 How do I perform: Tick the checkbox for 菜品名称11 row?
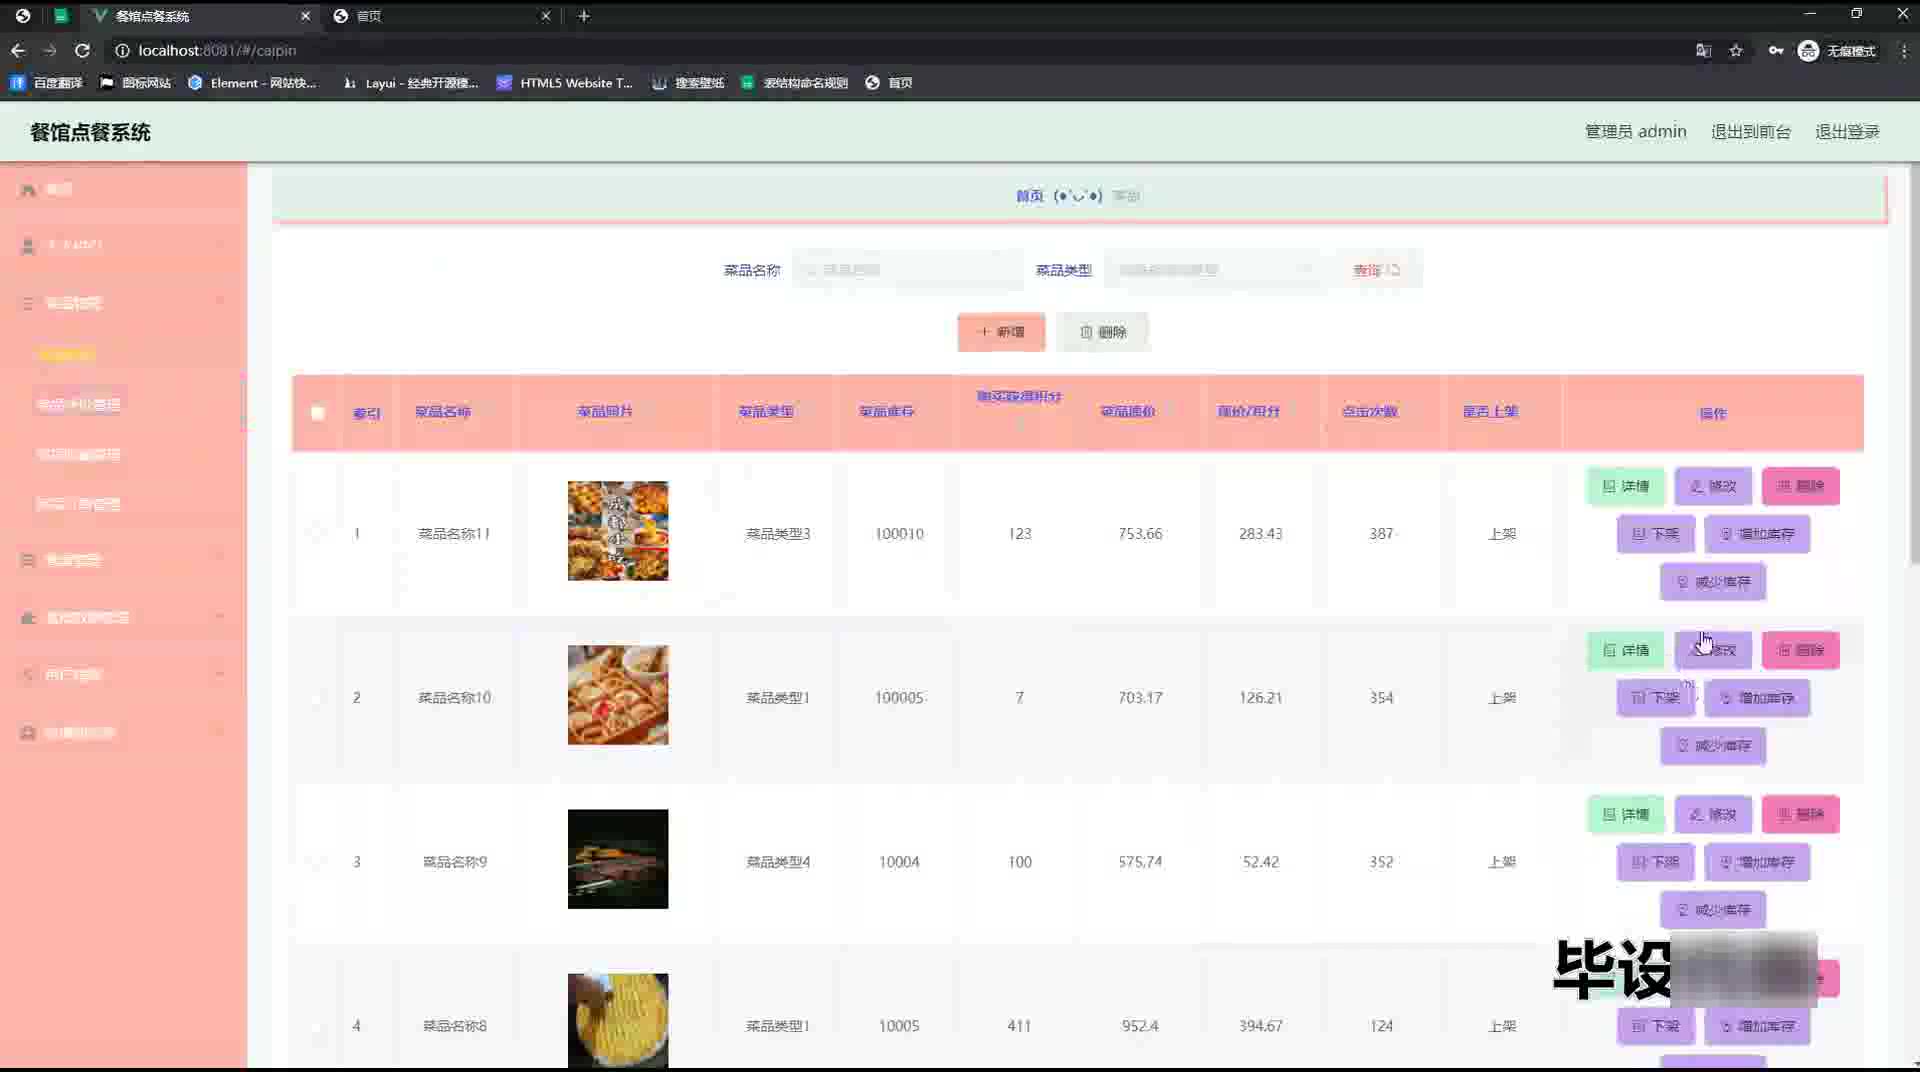[317, 534]
